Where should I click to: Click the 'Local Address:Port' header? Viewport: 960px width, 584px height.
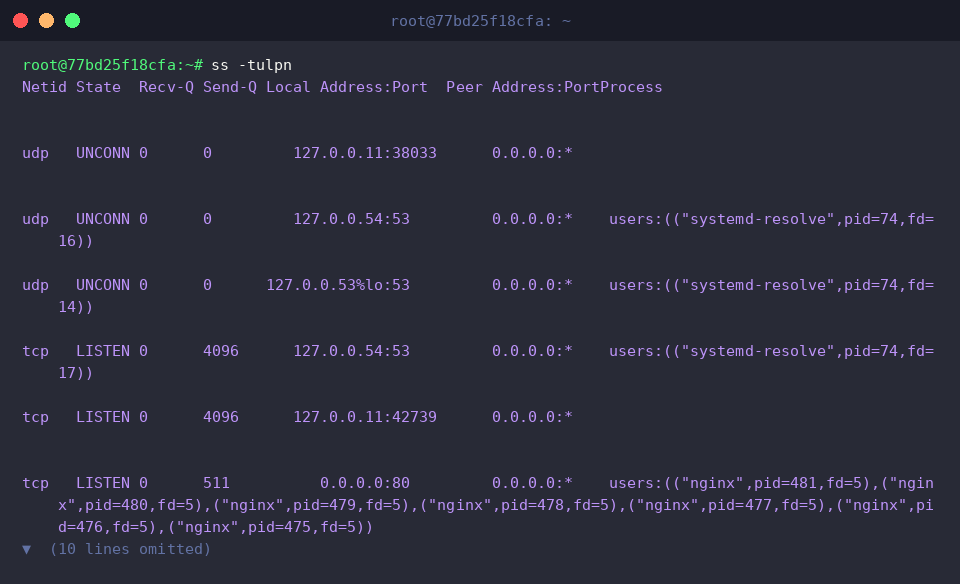click(x=347, y=87)
